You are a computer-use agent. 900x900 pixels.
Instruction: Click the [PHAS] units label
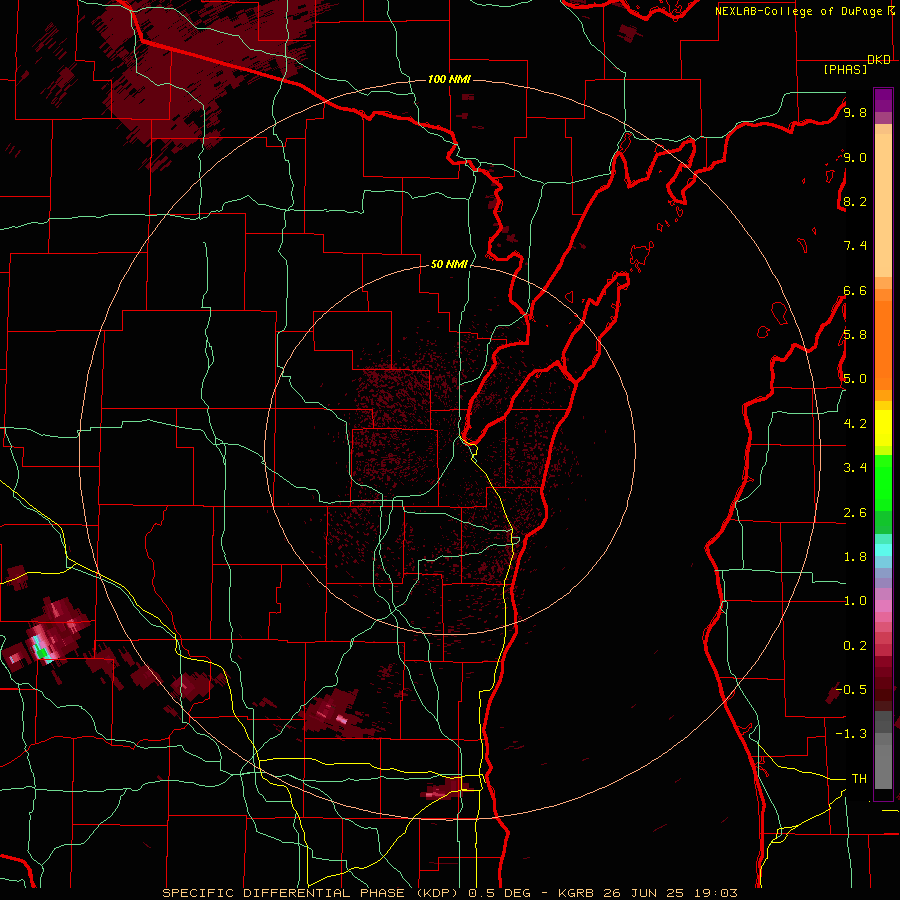pos(845,69)
